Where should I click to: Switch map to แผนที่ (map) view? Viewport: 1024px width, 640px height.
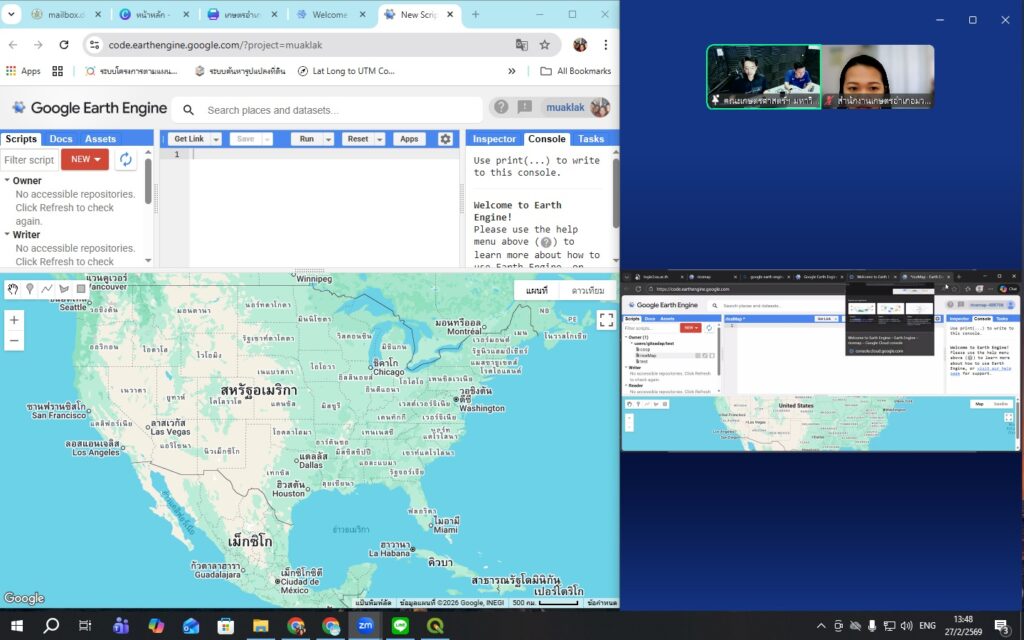(x=537, y=290)
